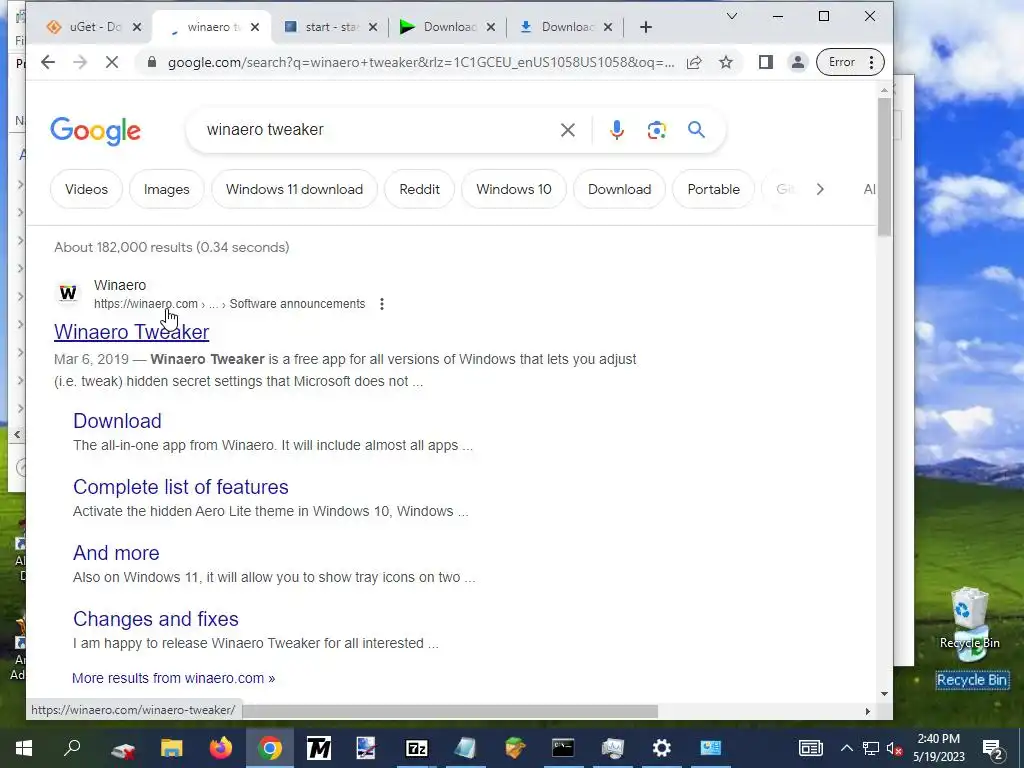
Task: Open the Winaero Tweaker result link
Action: coord(131,332)
